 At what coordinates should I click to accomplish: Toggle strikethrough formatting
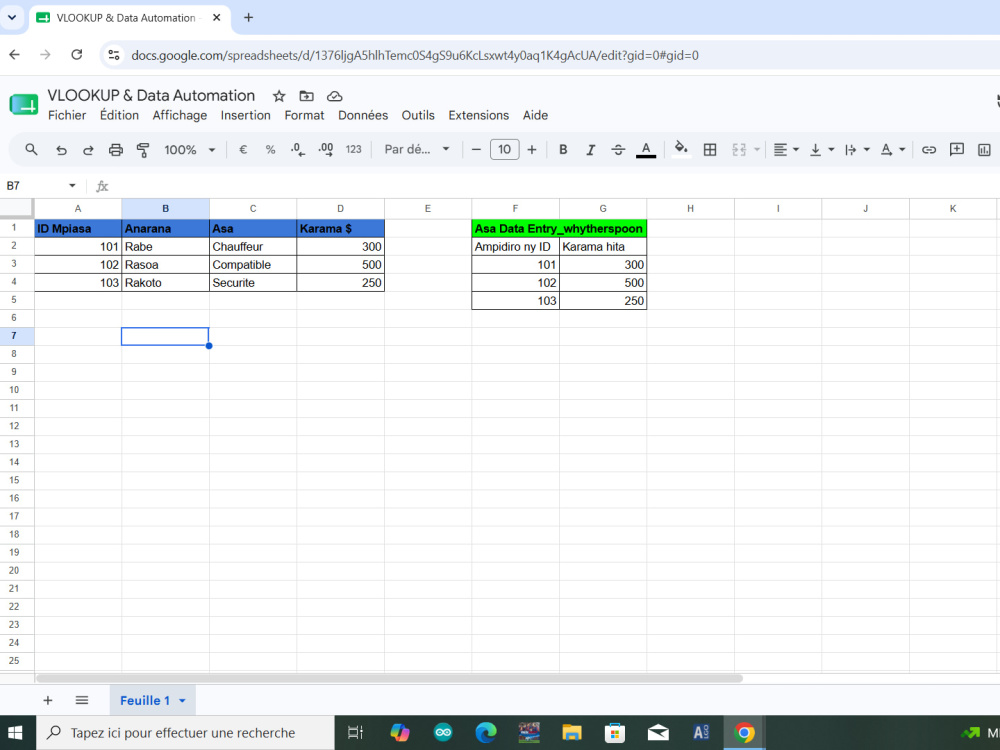618,150
